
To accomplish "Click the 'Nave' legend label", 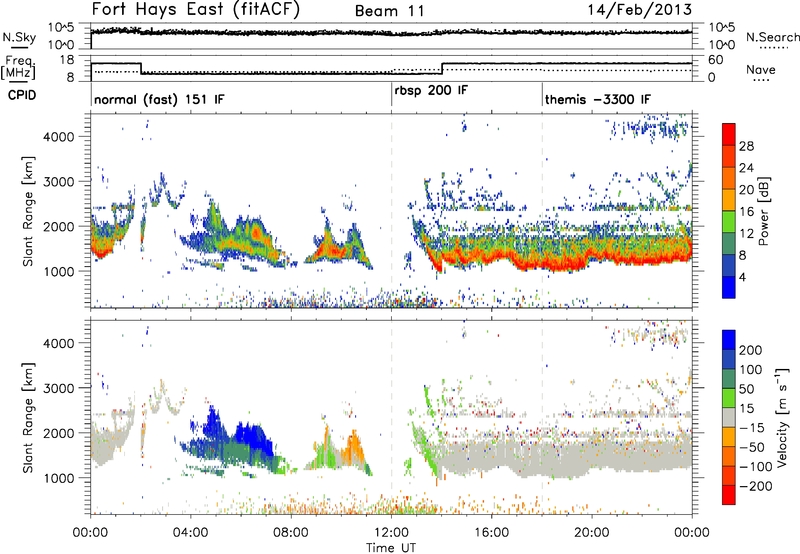I will [760, 70].
